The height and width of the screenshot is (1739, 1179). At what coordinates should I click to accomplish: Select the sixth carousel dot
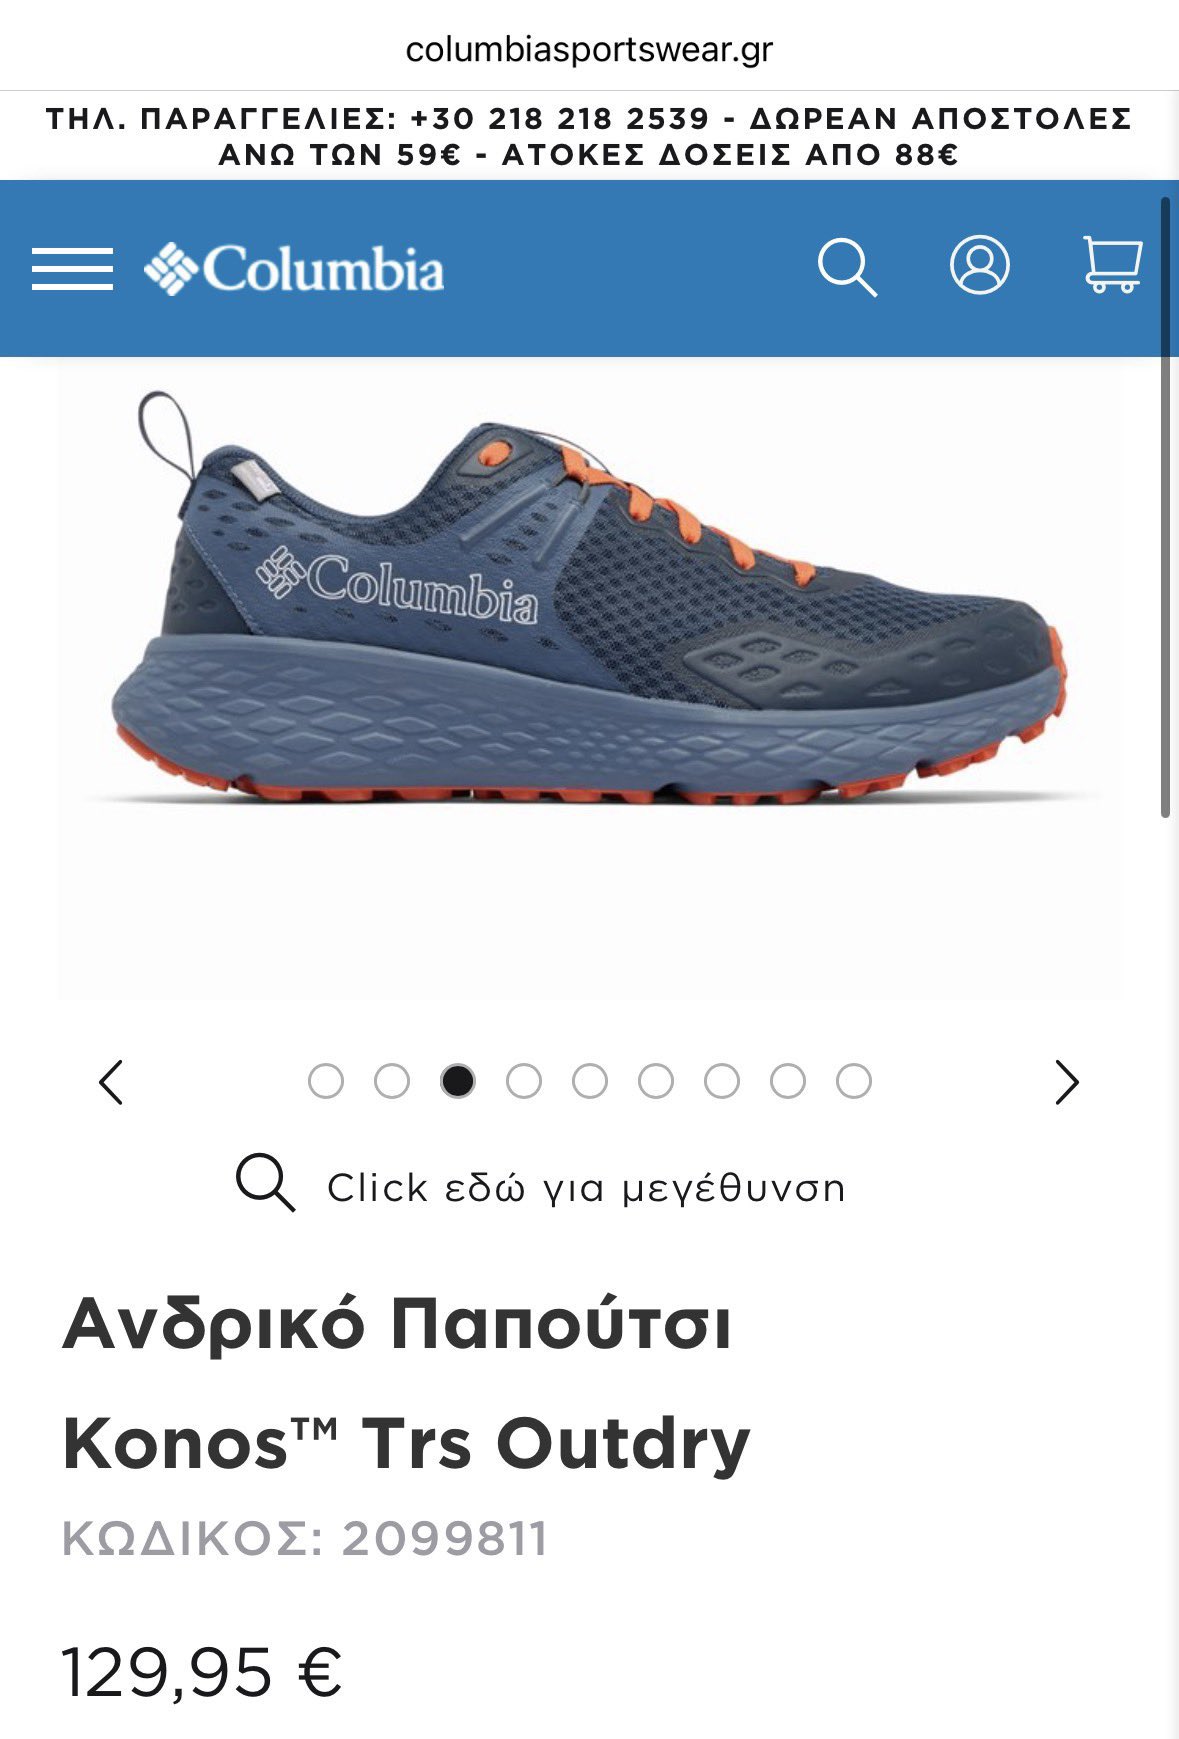pyautogui.click(x=656, y=1081)
